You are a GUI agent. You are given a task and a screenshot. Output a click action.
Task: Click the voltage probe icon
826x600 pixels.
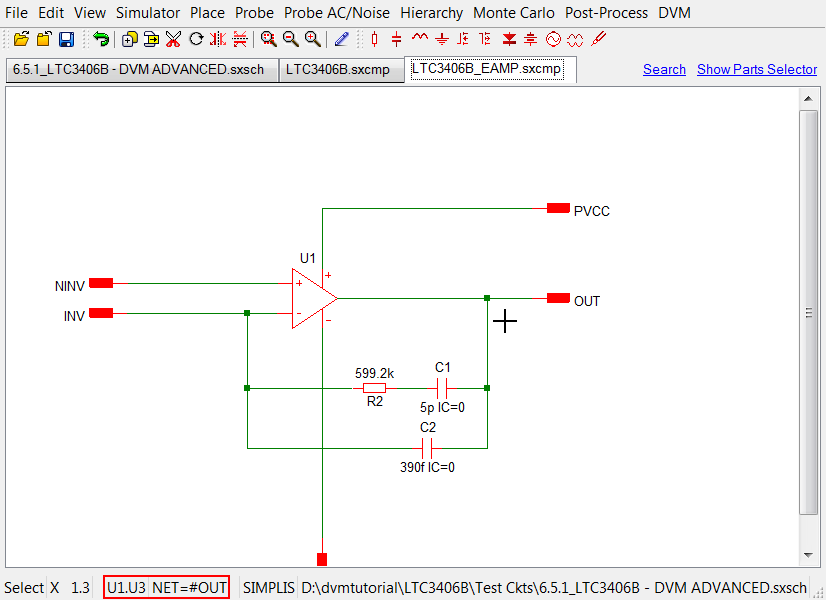click(x=599, y=39)
